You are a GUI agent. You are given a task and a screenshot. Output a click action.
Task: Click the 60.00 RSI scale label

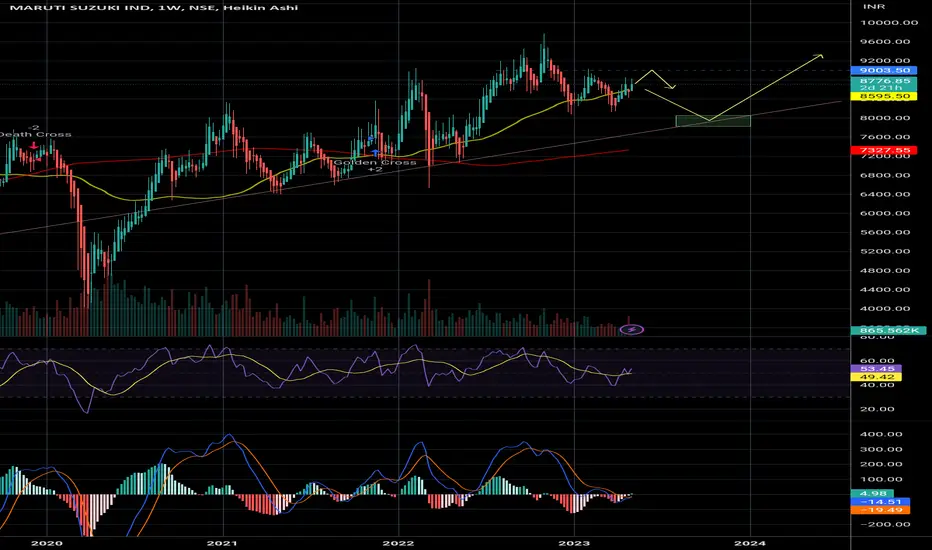coord(877,361)
